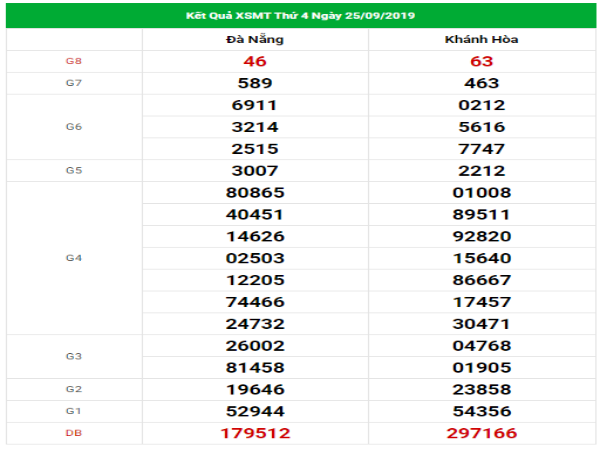This screenshot has width=600, height=450.
Task: Click the Đà Nẵng column header
Action: (x=256, y=39)
